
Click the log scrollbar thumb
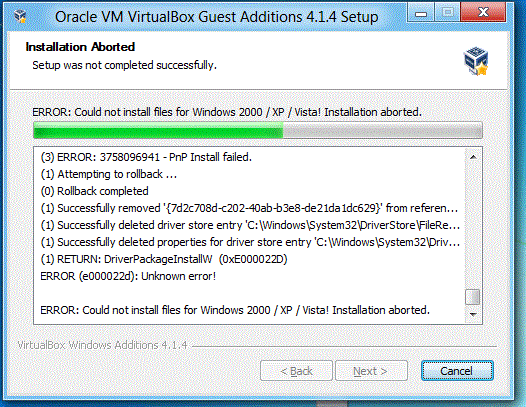click(x=473, y=297)
